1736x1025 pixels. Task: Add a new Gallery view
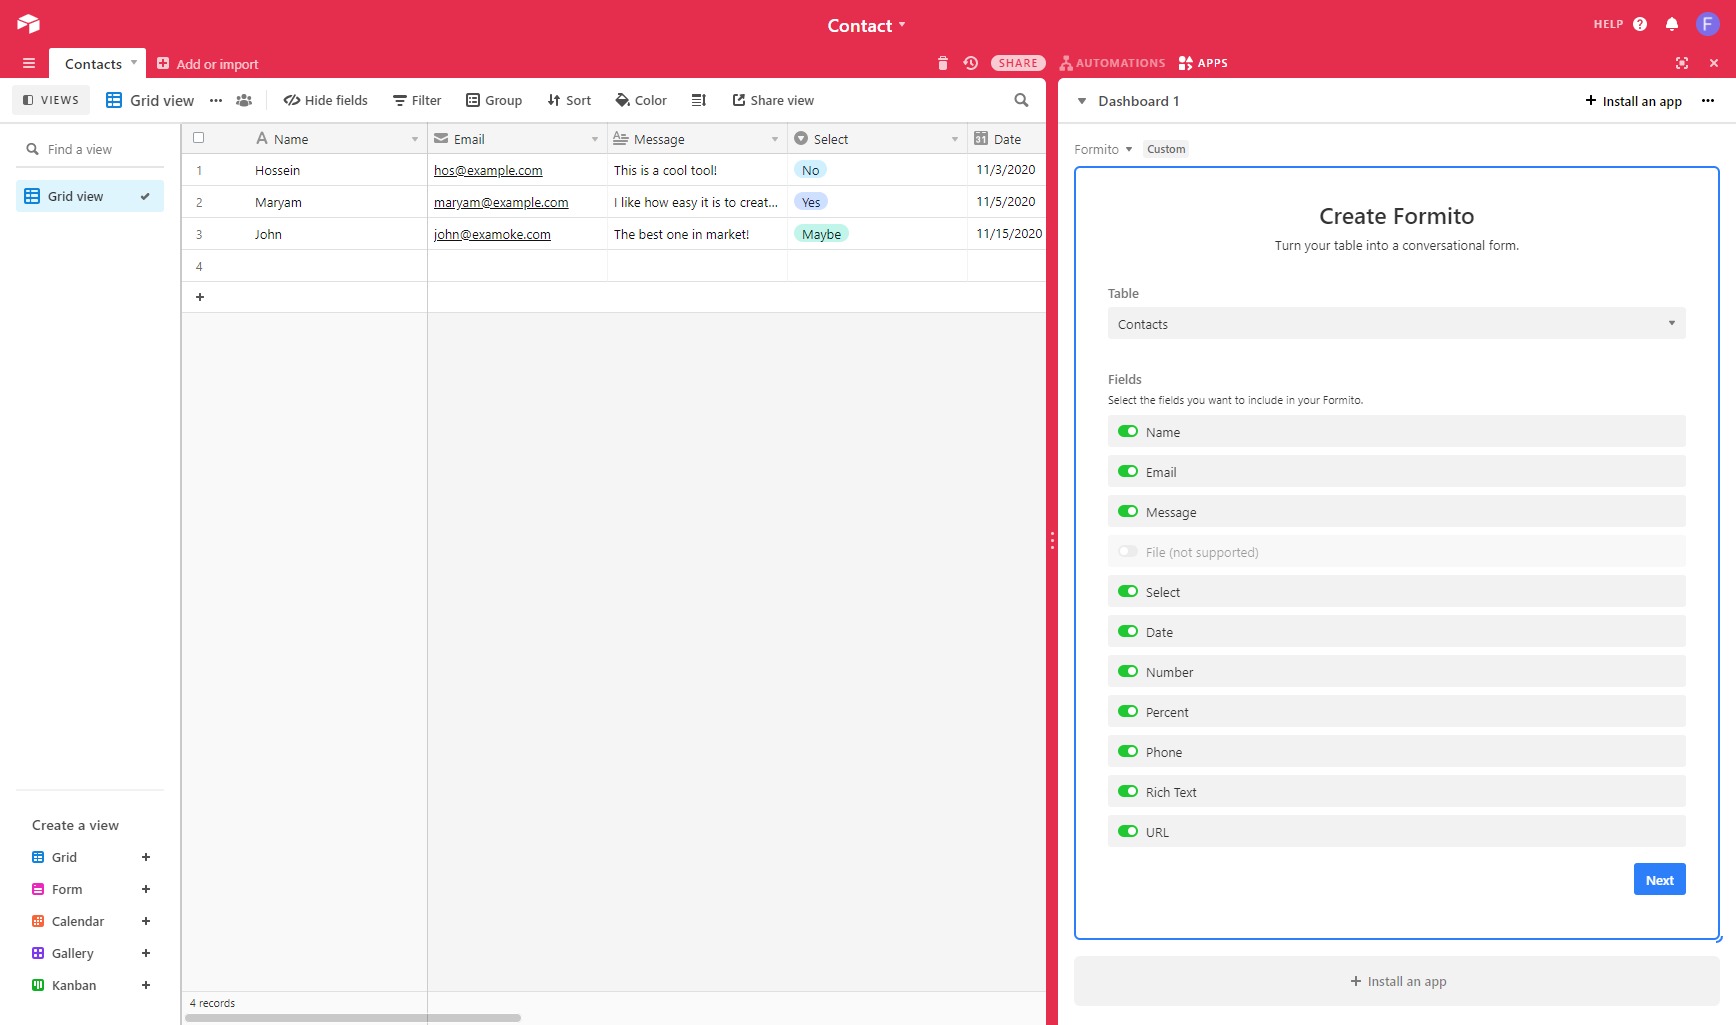click(146, 953)
